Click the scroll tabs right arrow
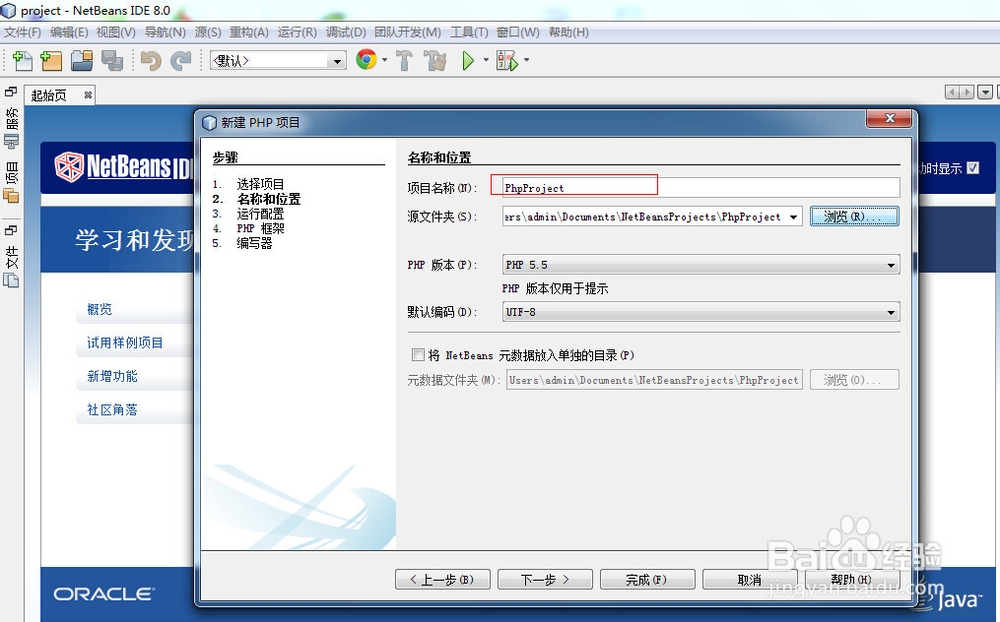This screenshot has height=622, width=1000. 967,93
